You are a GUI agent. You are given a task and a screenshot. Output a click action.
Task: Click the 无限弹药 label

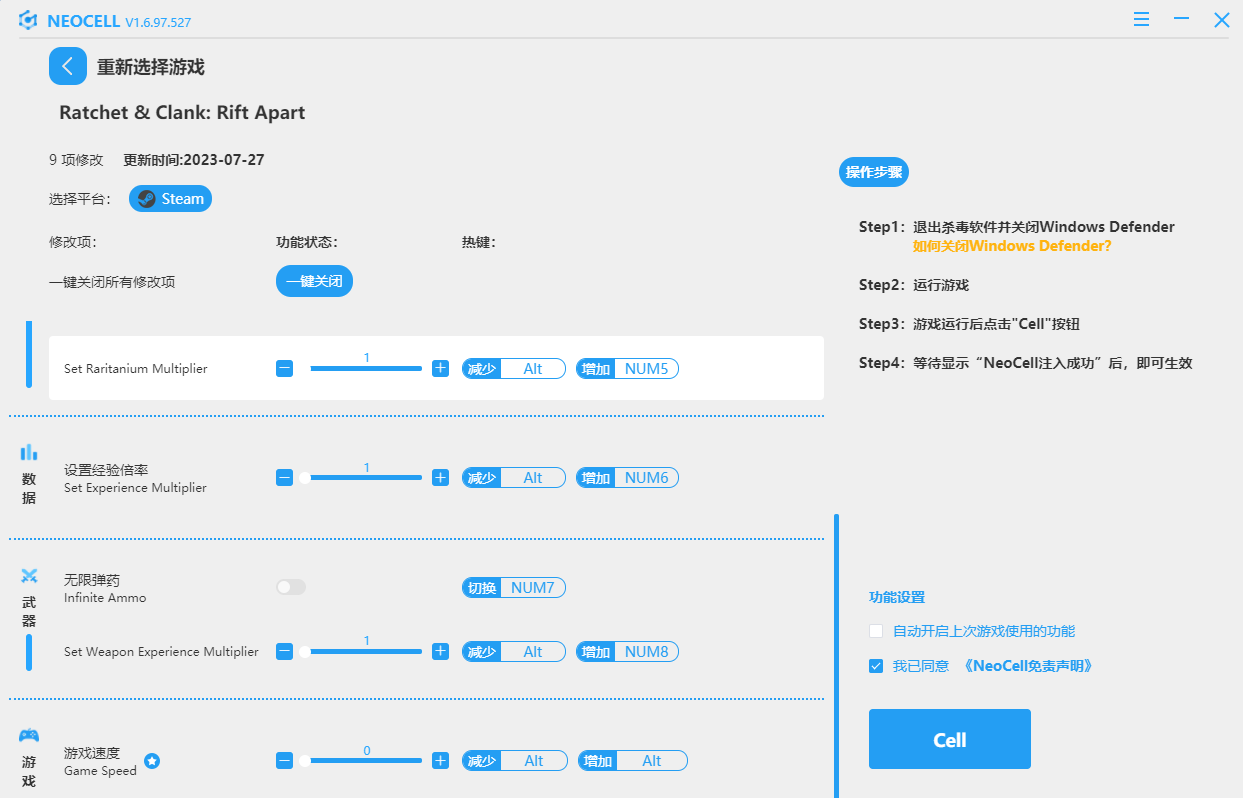(x=92, y=580)
